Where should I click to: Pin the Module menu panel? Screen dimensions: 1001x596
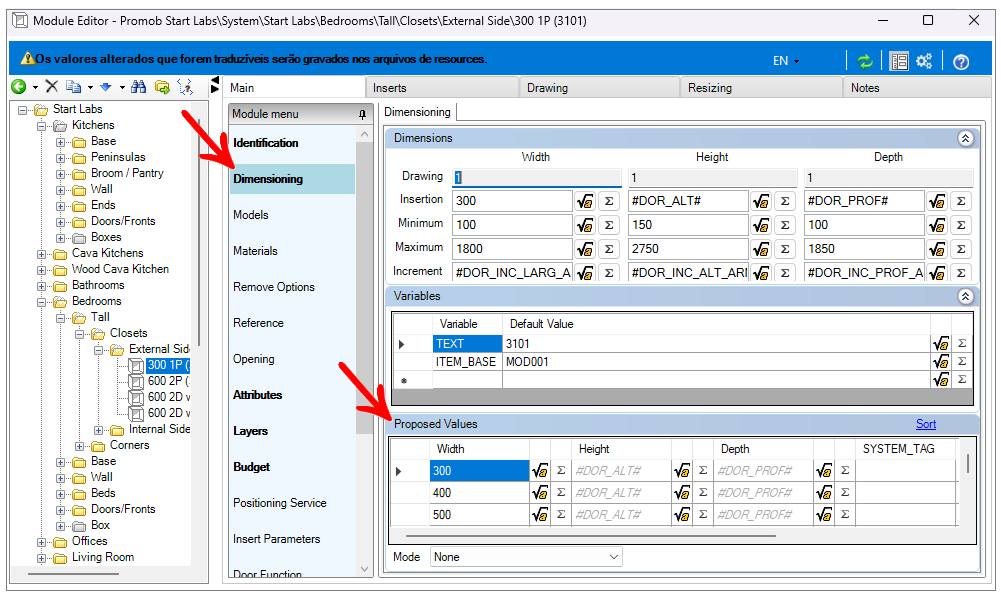pyautogui.click(x=362, y=115)
